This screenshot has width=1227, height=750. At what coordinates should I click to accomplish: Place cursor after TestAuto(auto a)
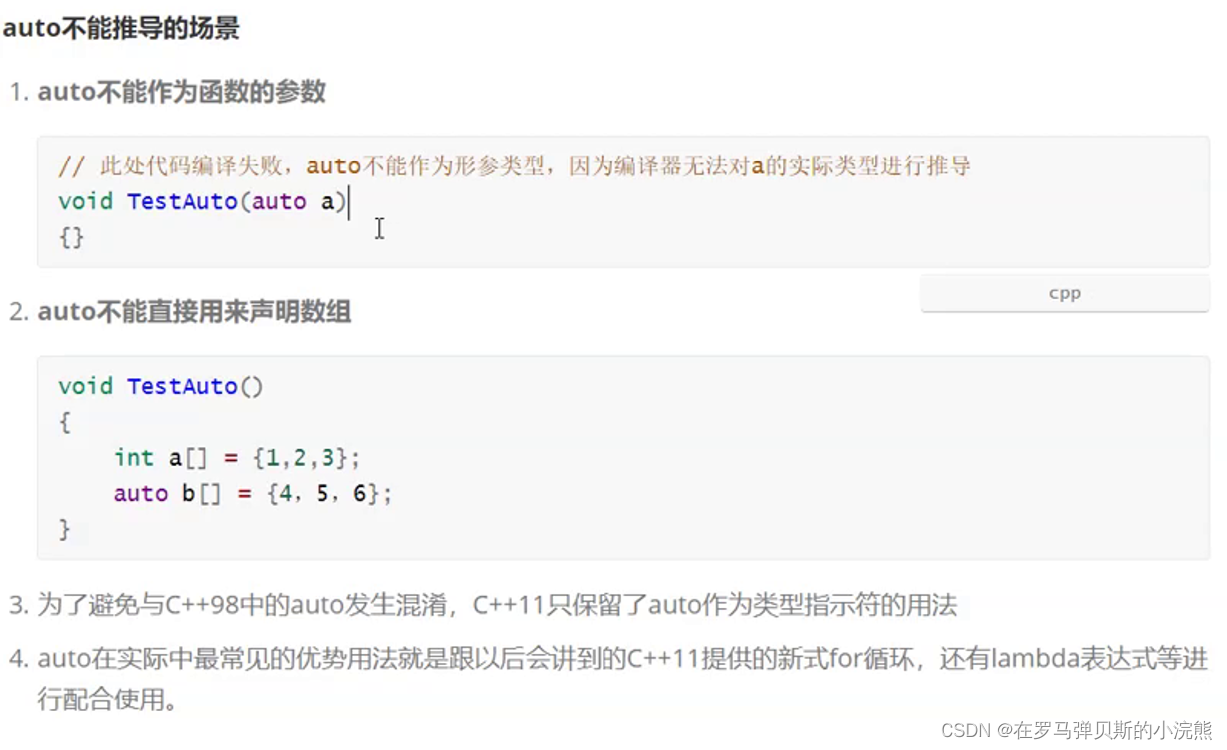point(348,202)
